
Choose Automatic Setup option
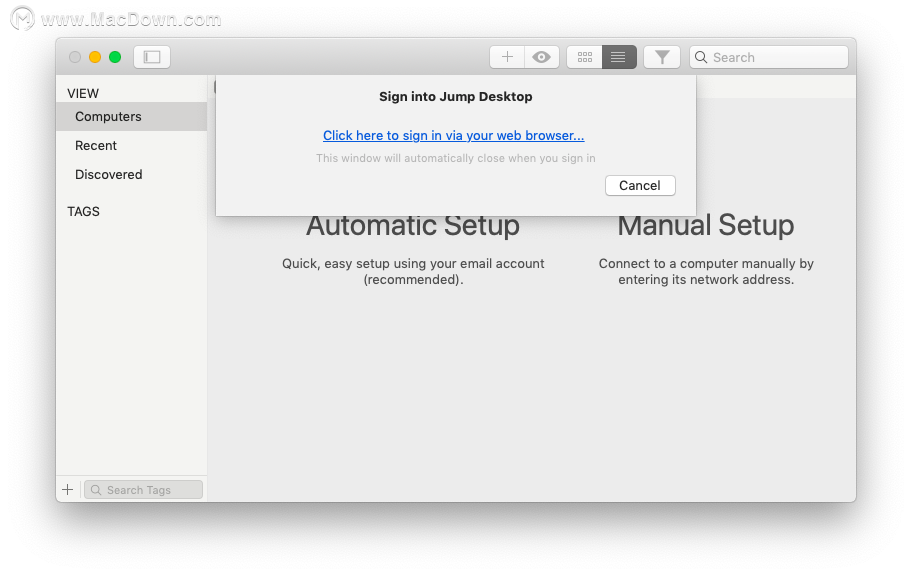click(x=413, y=225)
